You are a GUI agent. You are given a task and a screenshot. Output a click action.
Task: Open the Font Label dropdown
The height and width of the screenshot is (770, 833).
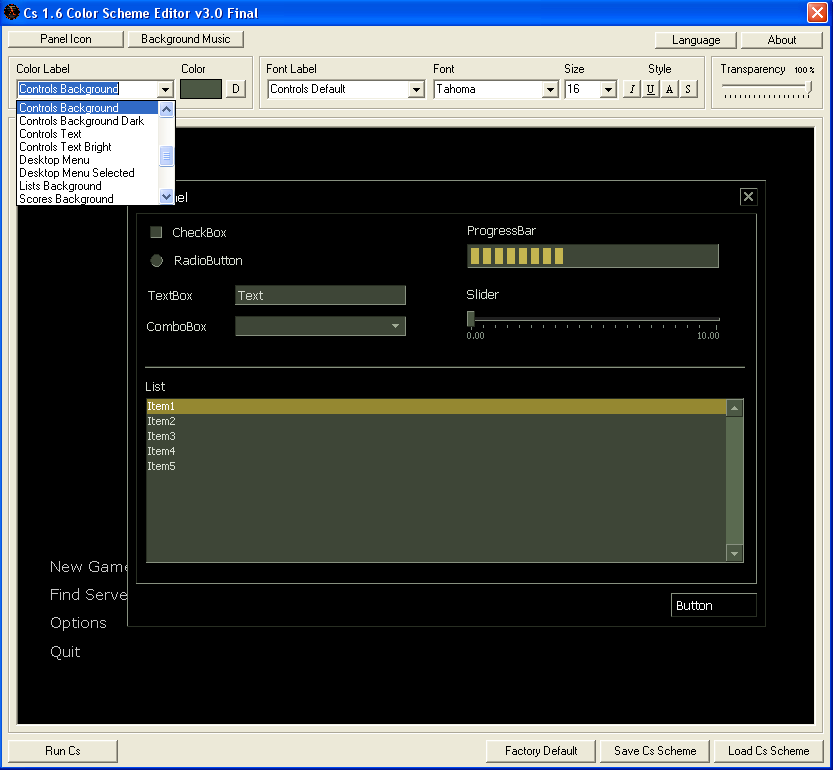tap(416, 90)
